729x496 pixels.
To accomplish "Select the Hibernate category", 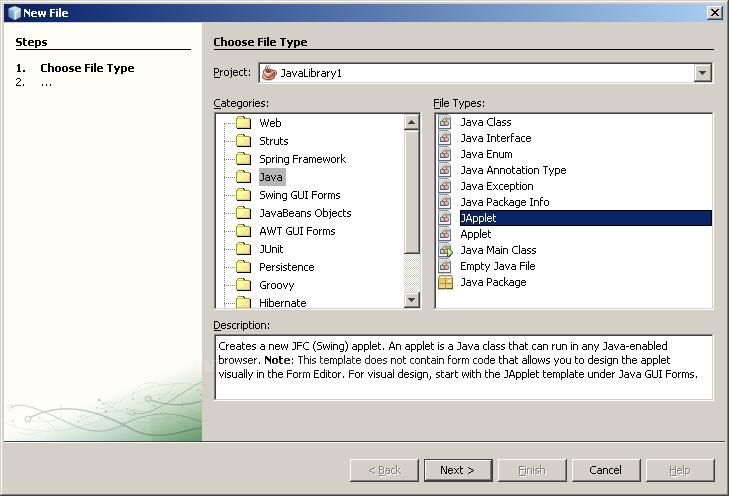I will [283, 303].
